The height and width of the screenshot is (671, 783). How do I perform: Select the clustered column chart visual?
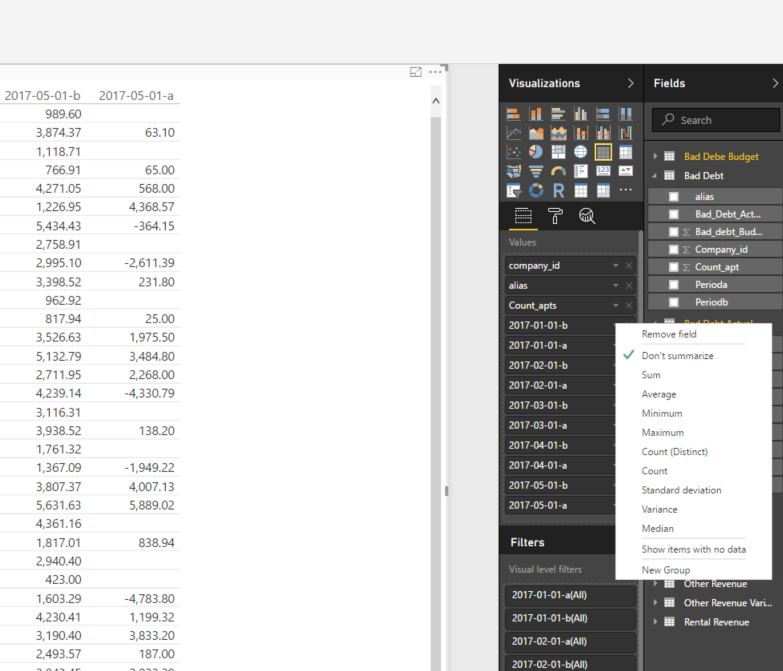580,114
